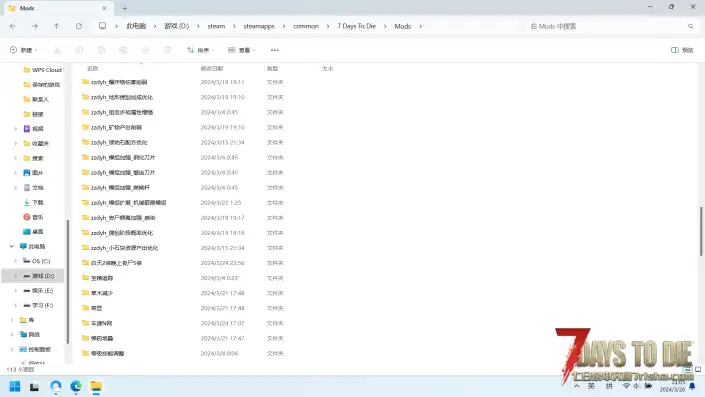Click the monitor icon in address bar
705x397 pixels.
coord(103,26)
